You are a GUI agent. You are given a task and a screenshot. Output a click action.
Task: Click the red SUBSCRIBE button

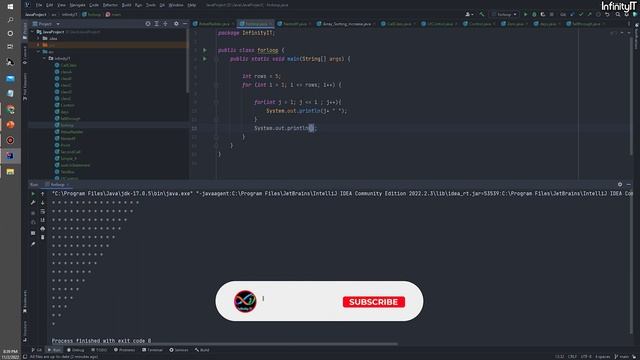[x=374, y=302]
